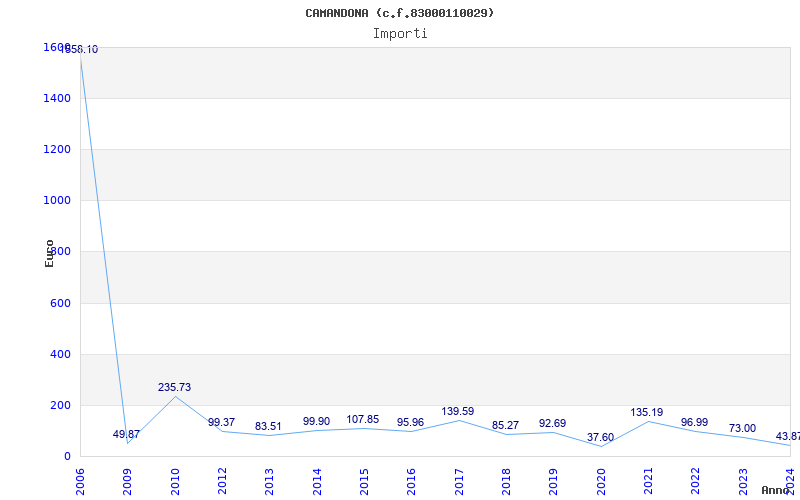Select the 49.87 data label

pos(126,434)
